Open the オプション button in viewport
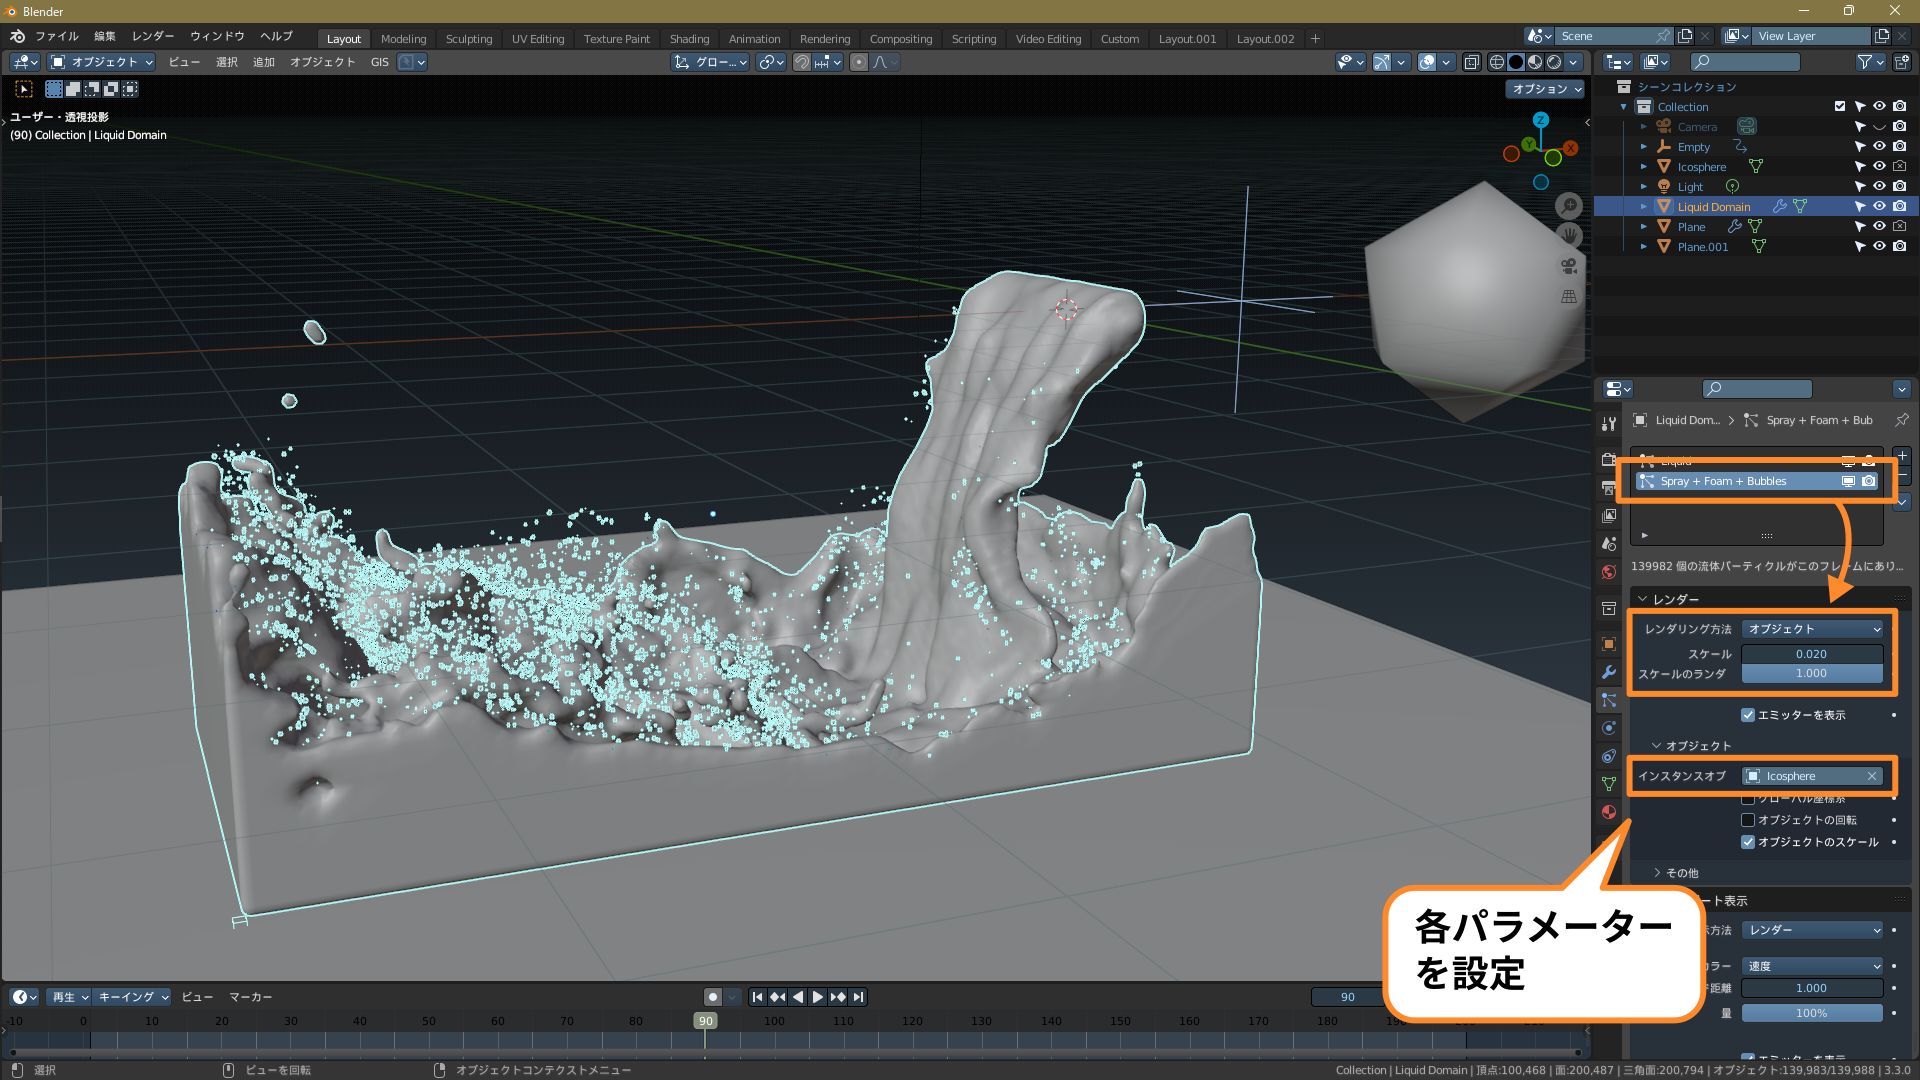Image resolution: width=1920 pixels, height=1080 pixels. pos(1546,89)
